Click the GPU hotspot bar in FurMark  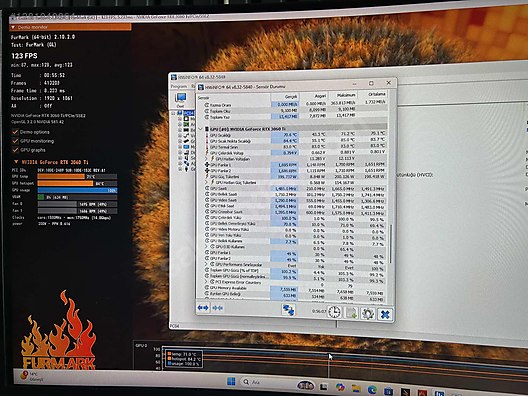point(77,183)
